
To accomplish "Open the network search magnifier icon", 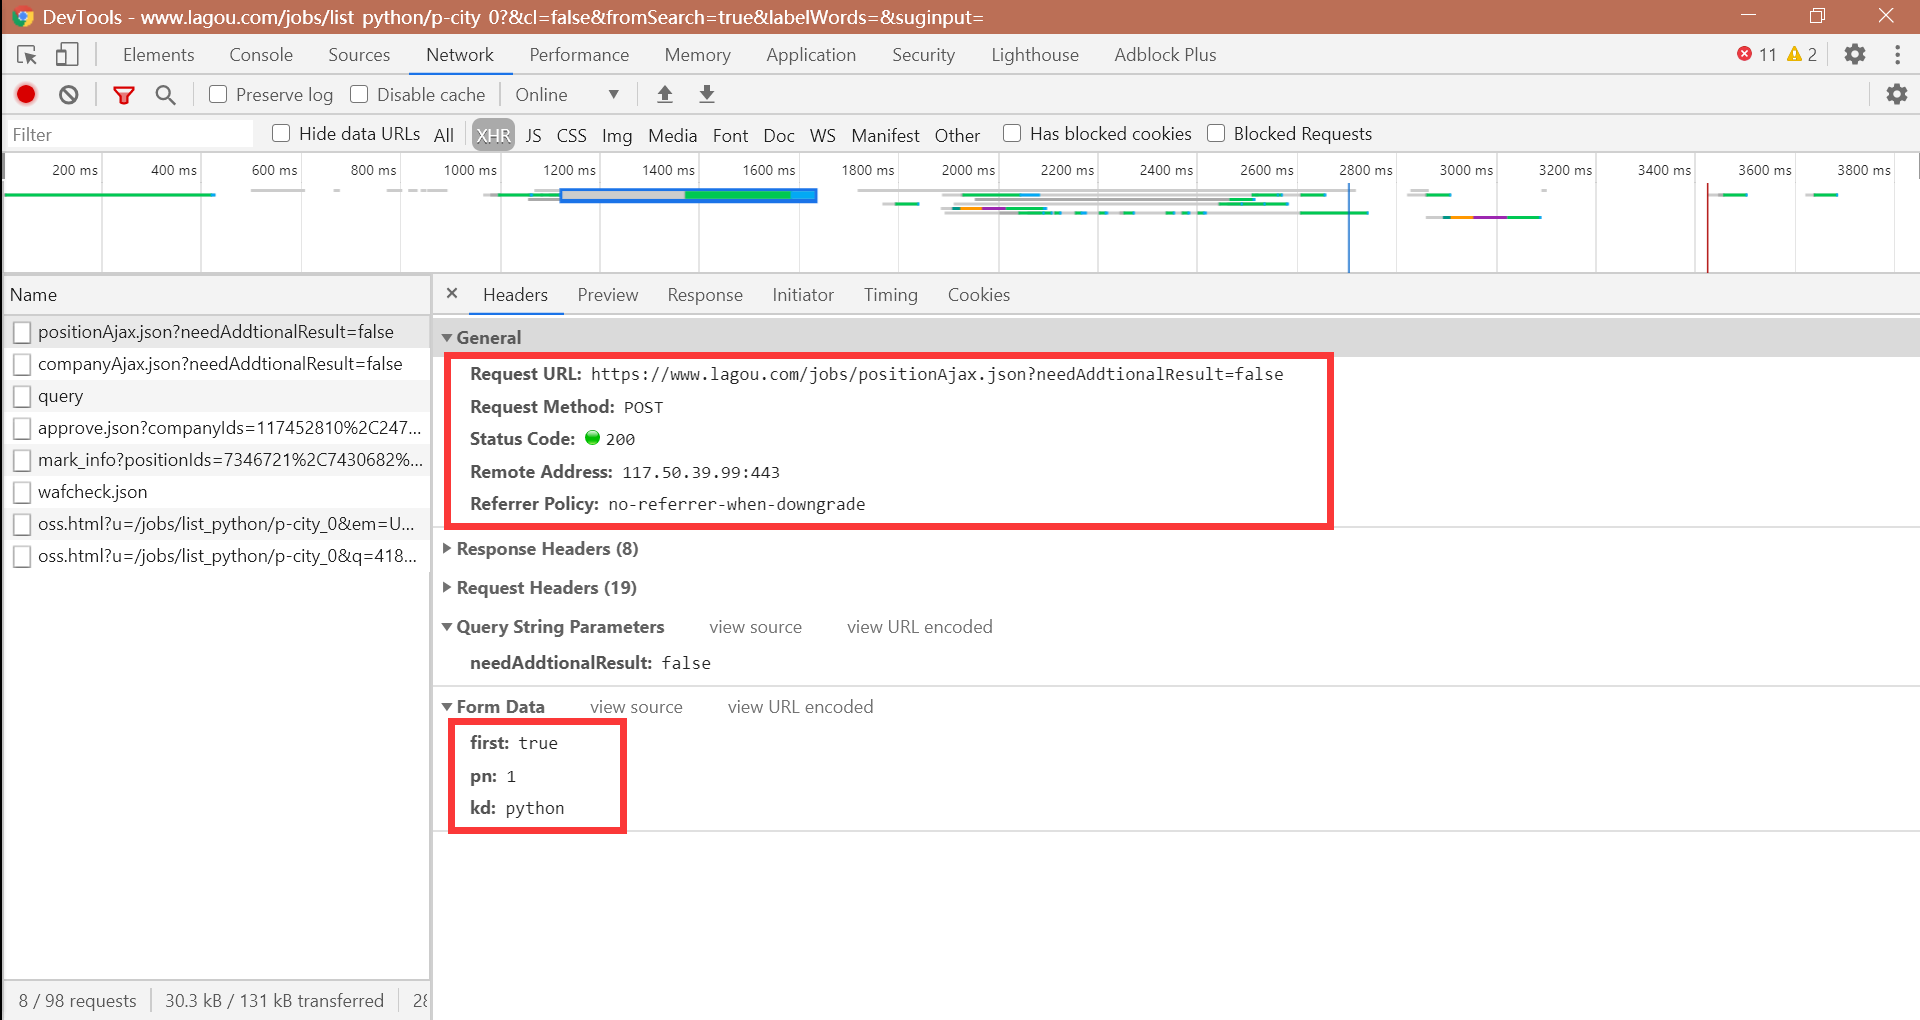I will (166, 95).
